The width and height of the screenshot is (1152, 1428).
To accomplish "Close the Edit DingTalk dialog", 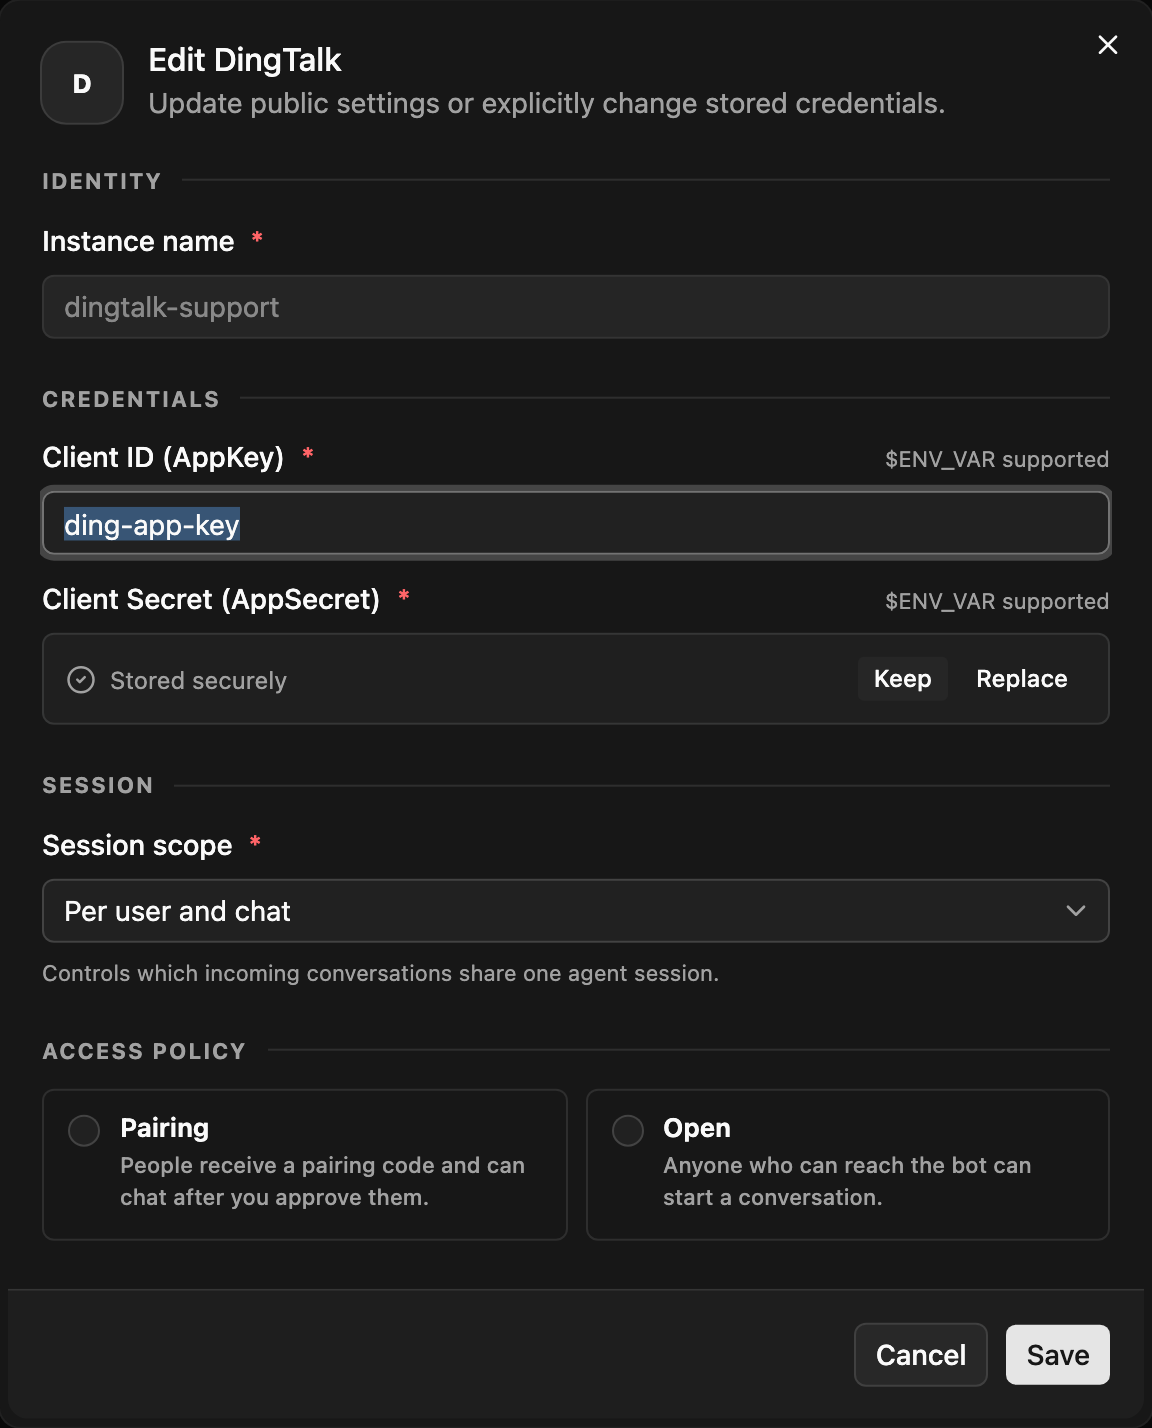I will (x=1108, y=45).
